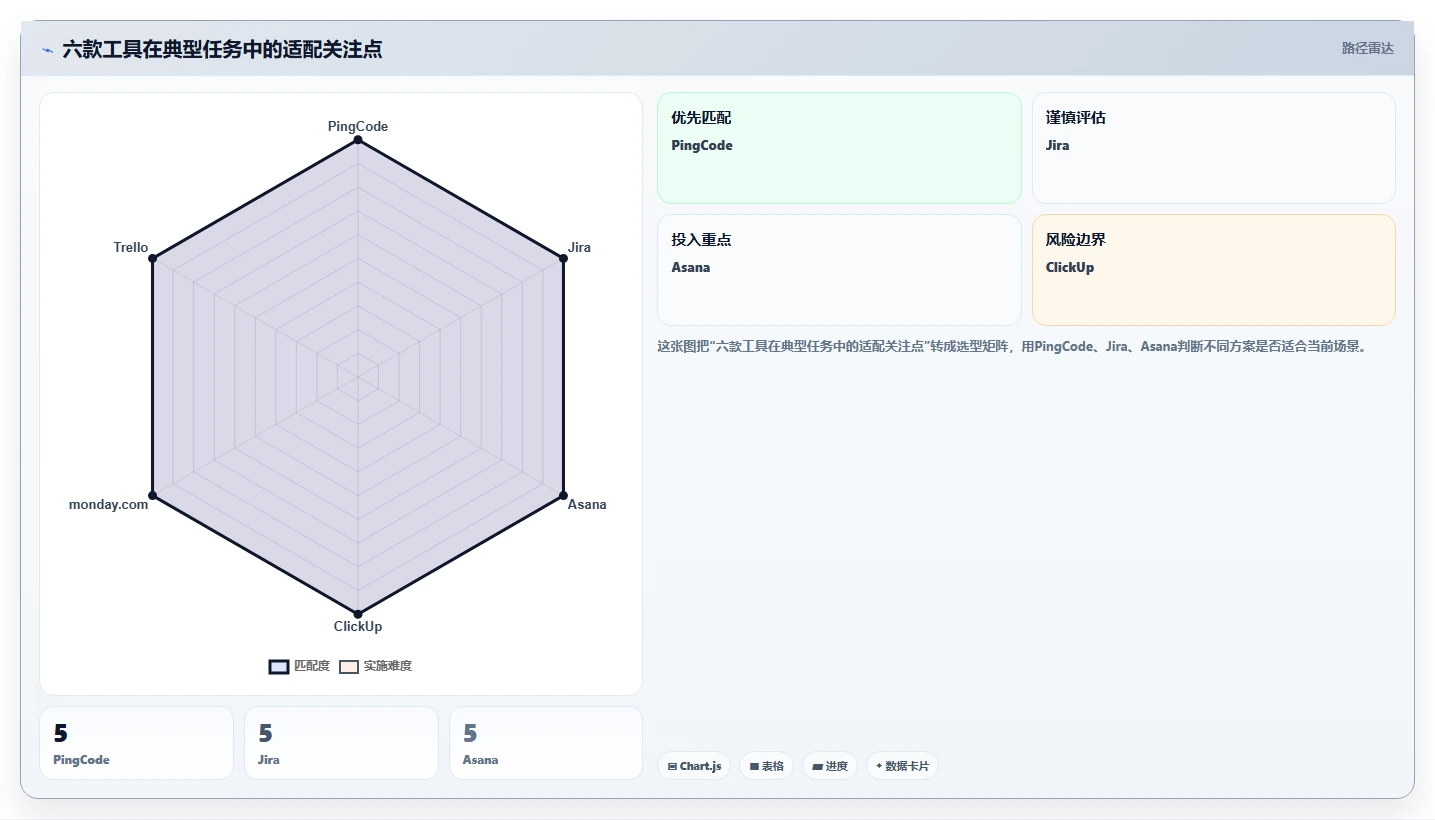This screenshot has width=1435, height=820.
Task: Open the 谨慎评估 Jira card
Action: click(1213, 148)
